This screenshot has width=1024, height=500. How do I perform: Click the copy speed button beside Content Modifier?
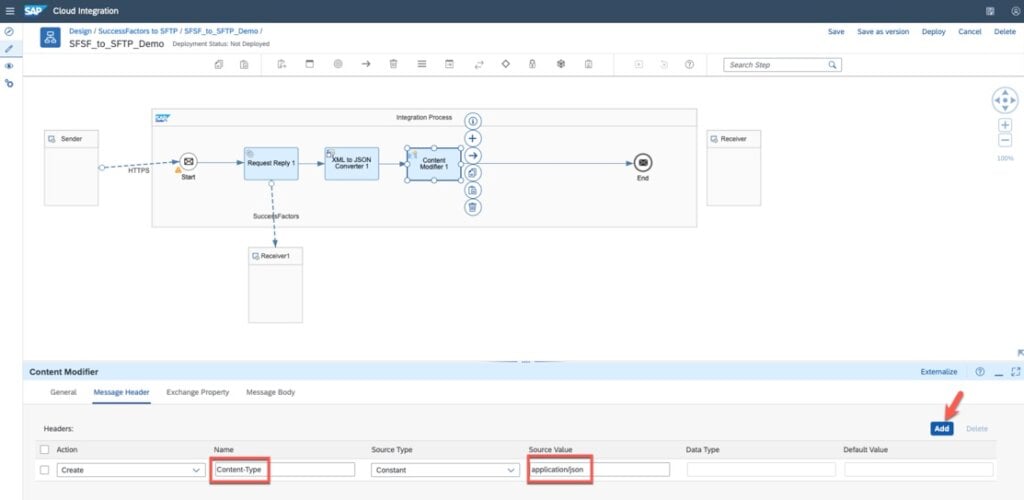tap(473, 172)
